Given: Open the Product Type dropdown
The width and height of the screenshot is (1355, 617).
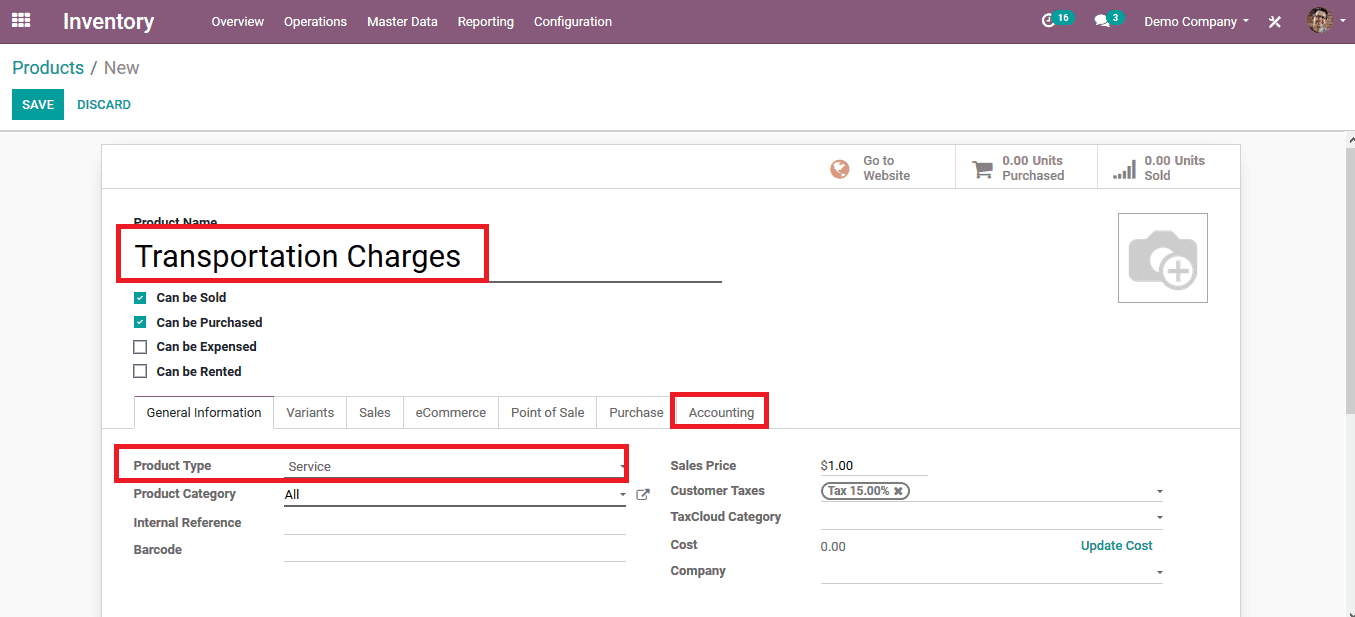Looking at the screenshot, I should click(455, 466).
